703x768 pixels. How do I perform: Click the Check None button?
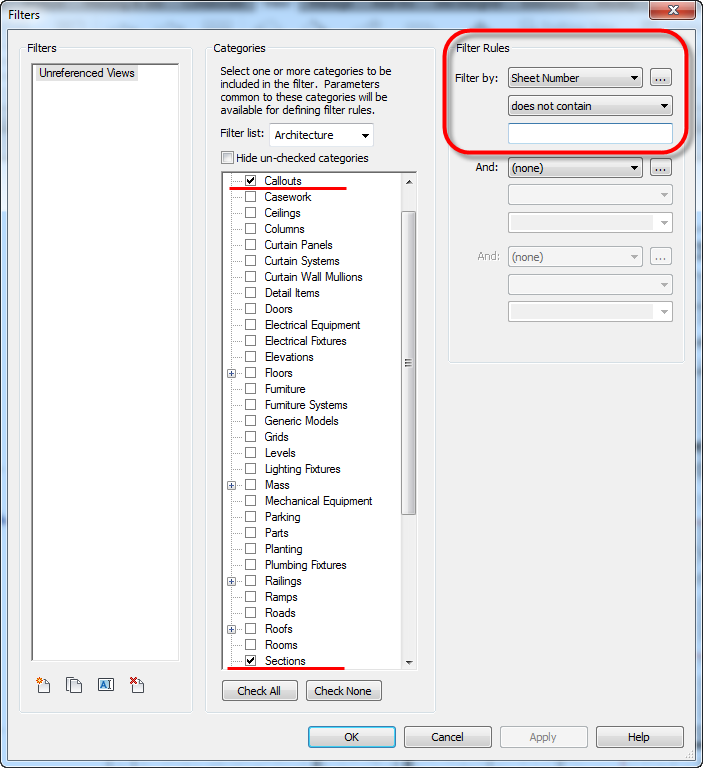[x=343, y=691]
